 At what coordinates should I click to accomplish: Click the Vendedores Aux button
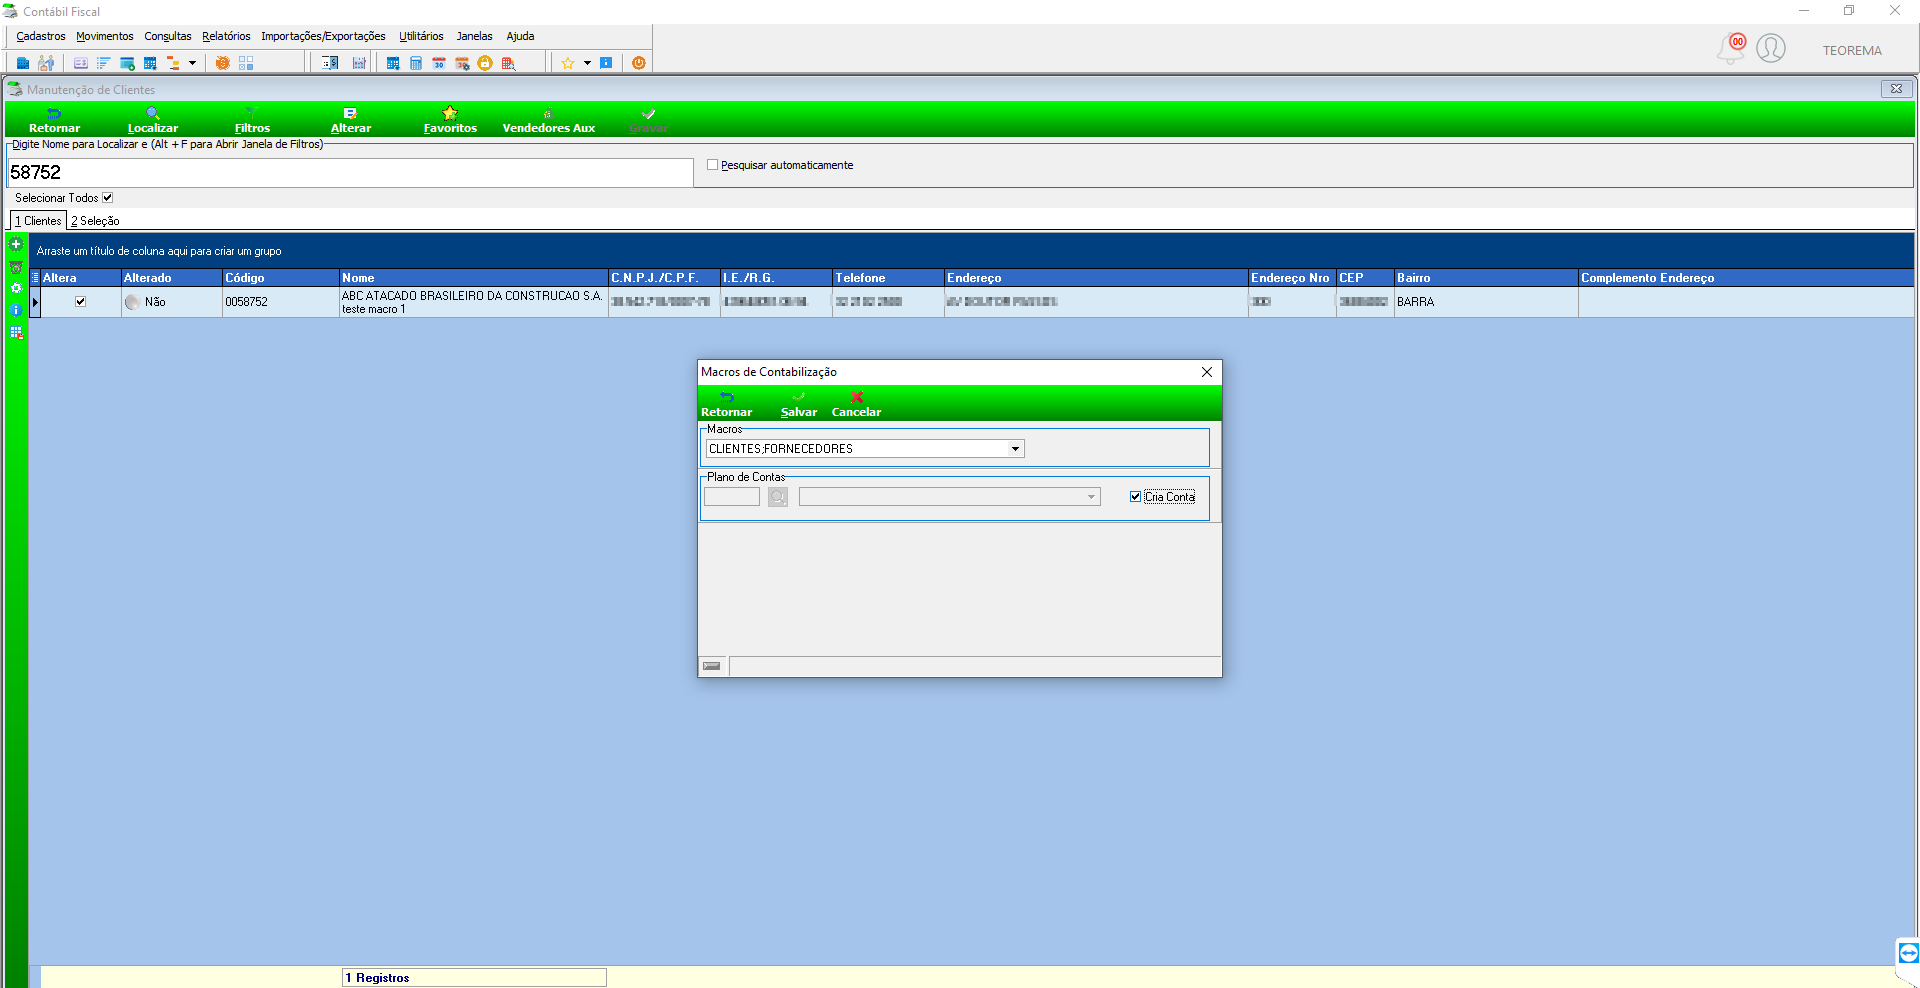[548, 120]
